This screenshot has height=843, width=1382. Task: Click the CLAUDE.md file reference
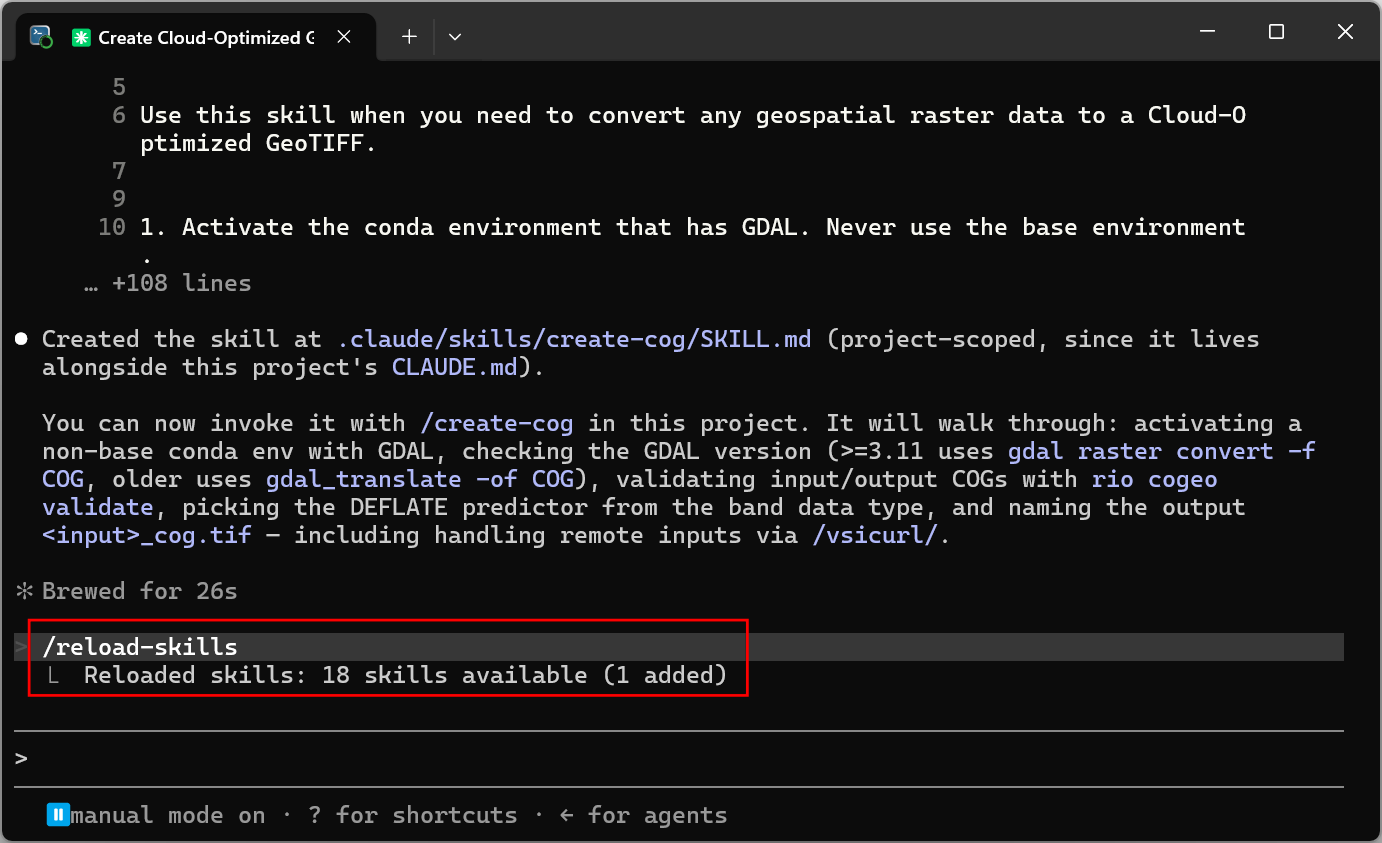(454, 367)
